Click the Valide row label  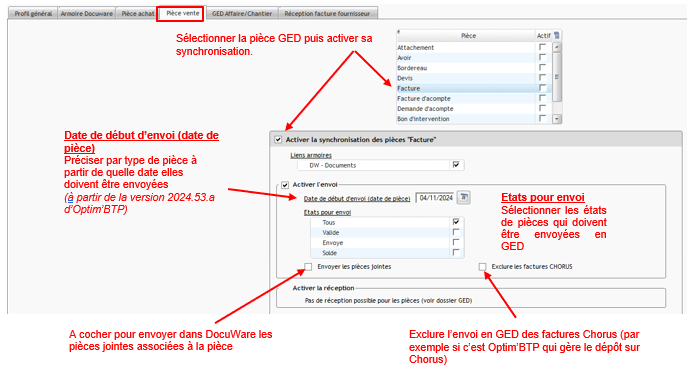[331, 232]
